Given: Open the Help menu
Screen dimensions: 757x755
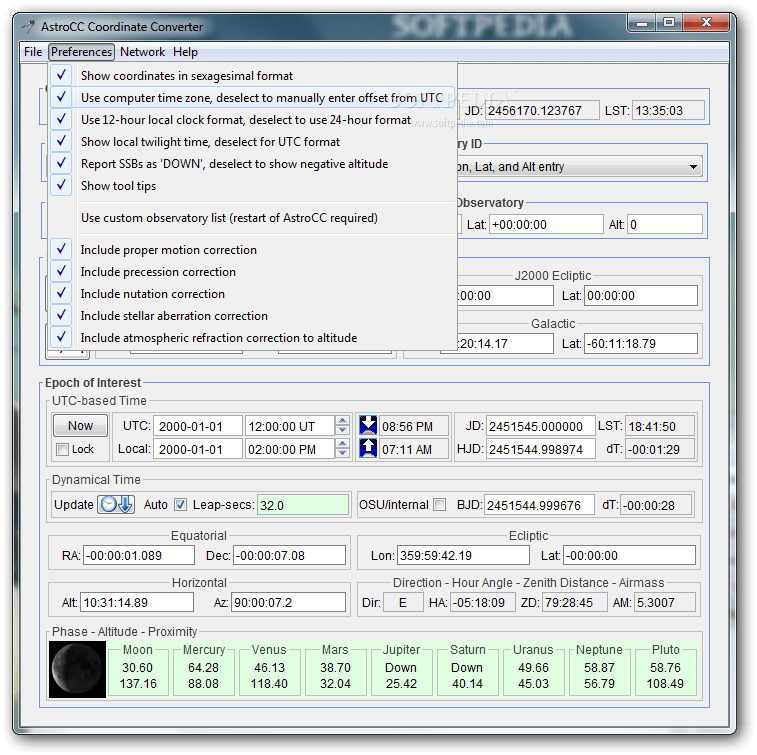Looking at the screenshot, I should [185, 52].
